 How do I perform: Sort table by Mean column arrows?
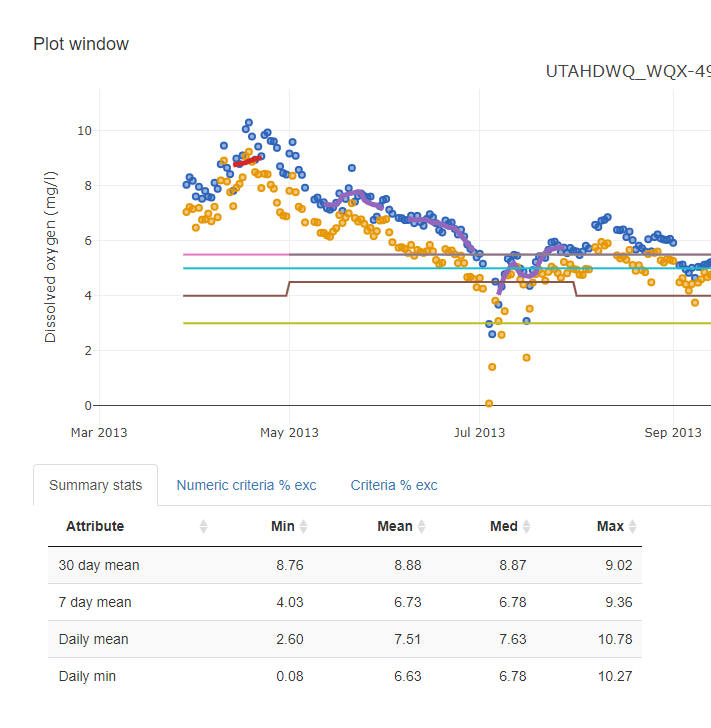[x=421, y=527]
